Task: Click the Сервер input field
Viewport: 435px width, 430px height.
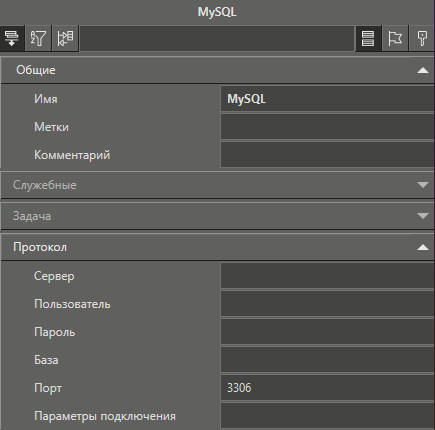Action: 327,276
